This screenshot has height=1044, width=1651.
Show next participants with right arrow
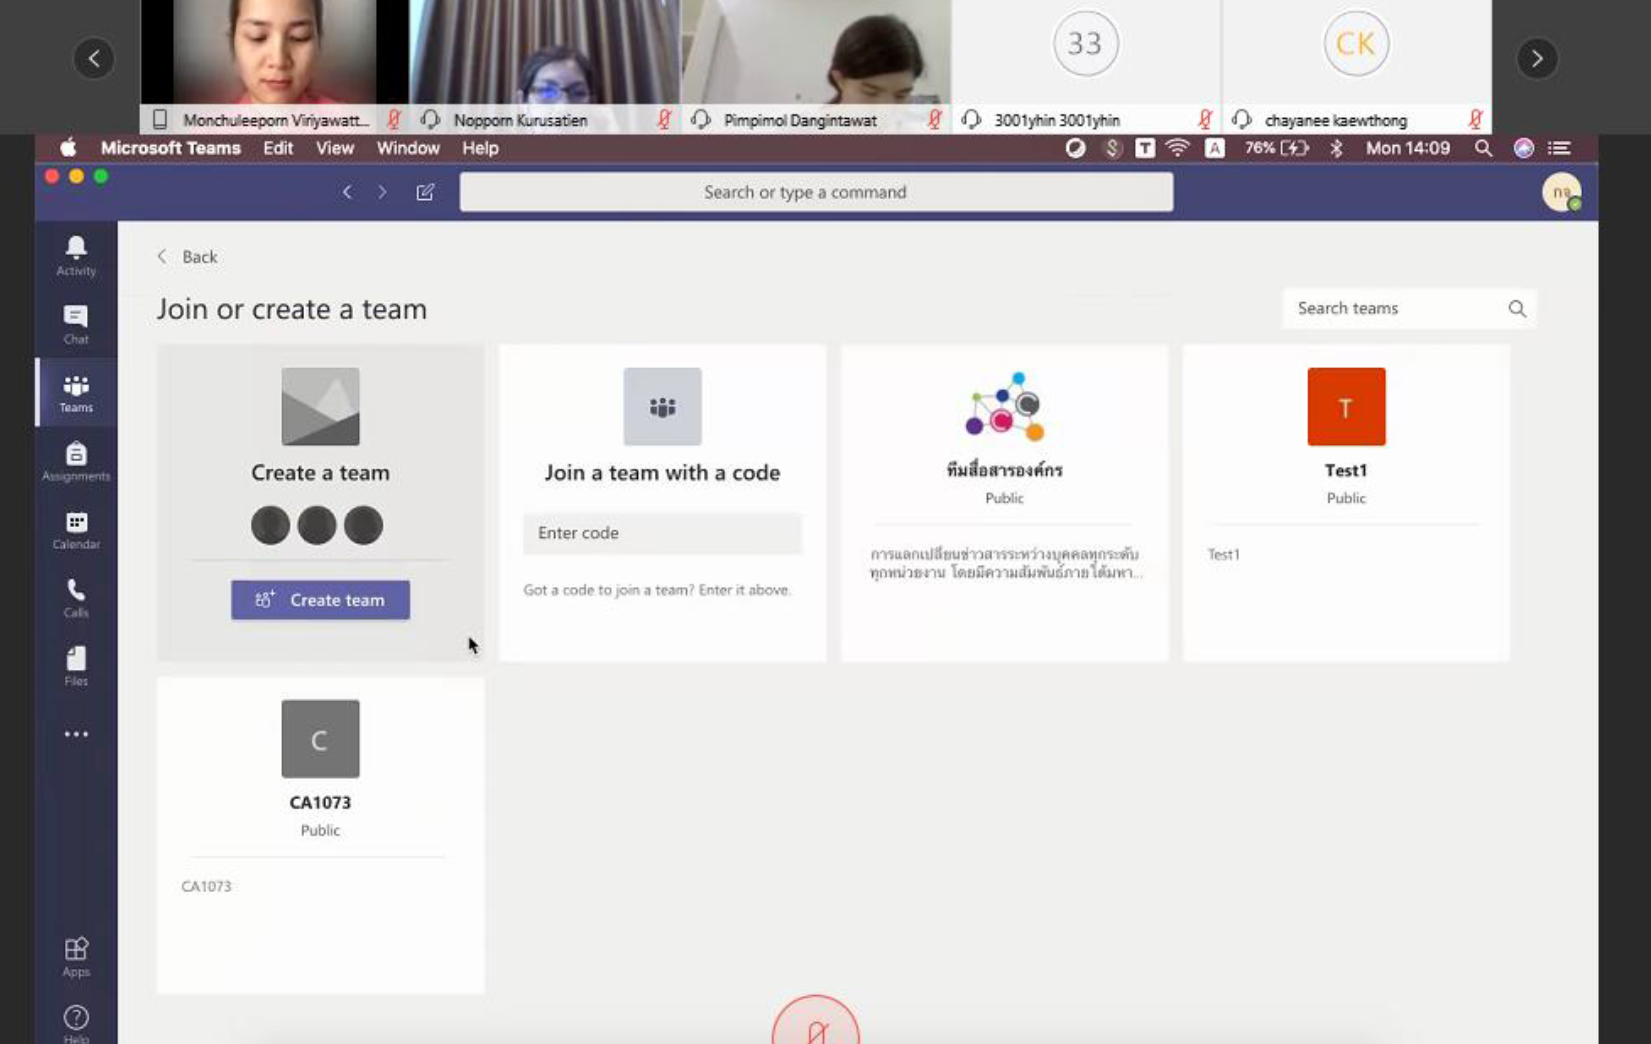1536,59
